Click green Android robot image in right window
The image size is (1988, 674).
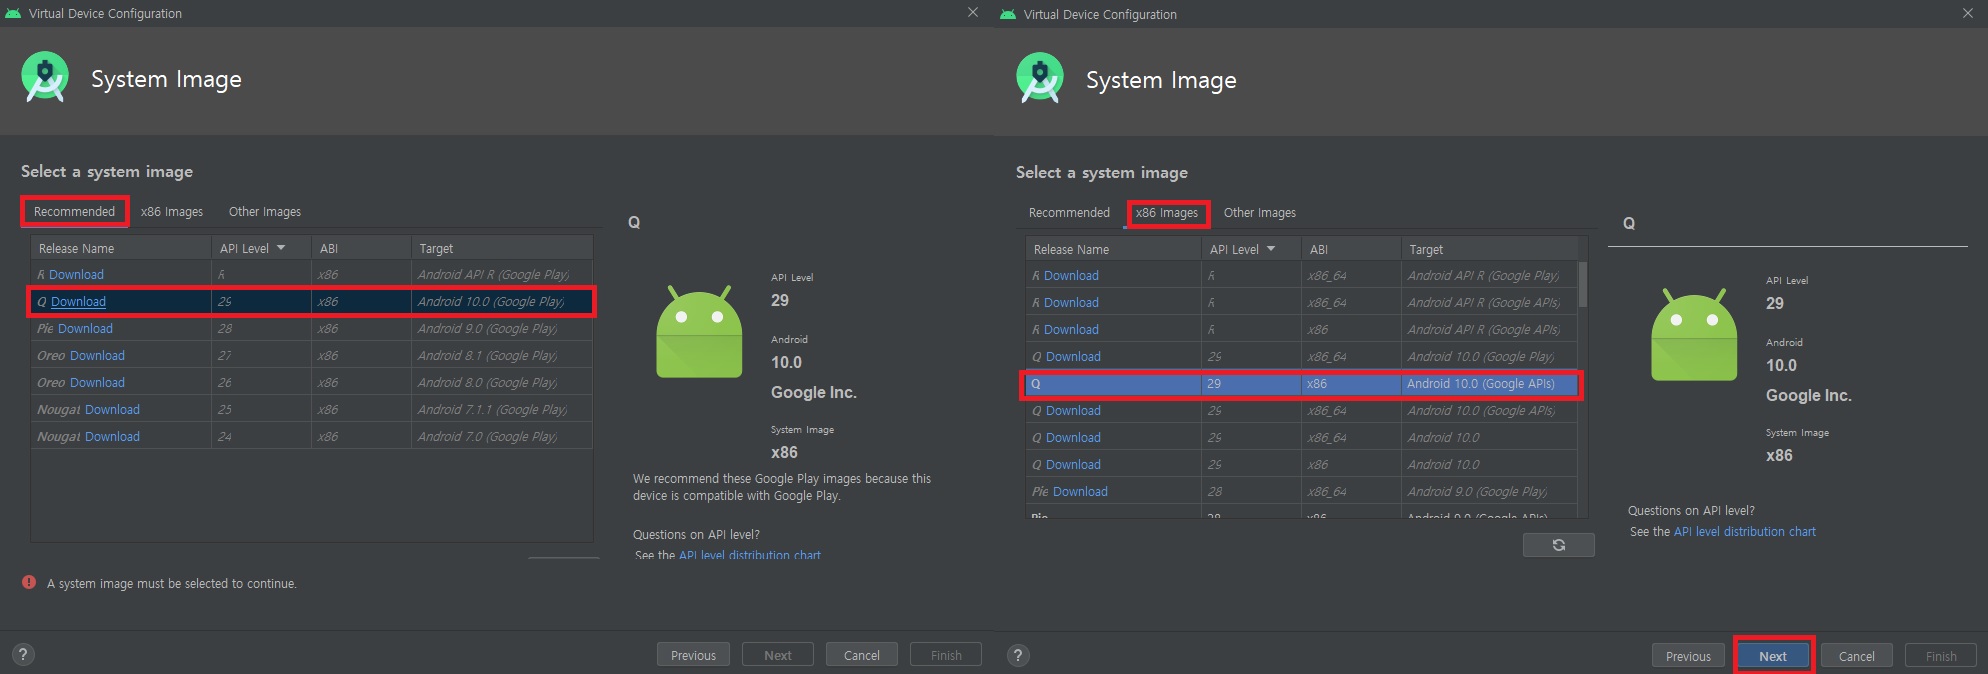point(1694,335)
